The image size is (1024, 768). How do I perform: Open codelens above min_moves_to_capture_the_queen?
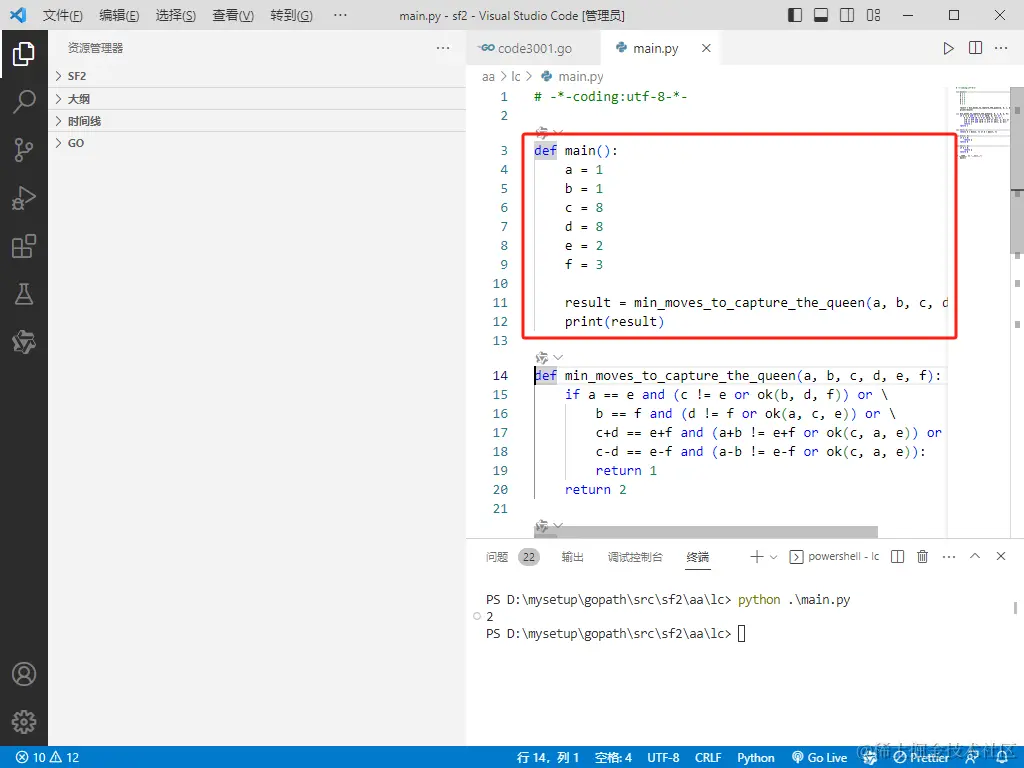[x=549, y=358]
